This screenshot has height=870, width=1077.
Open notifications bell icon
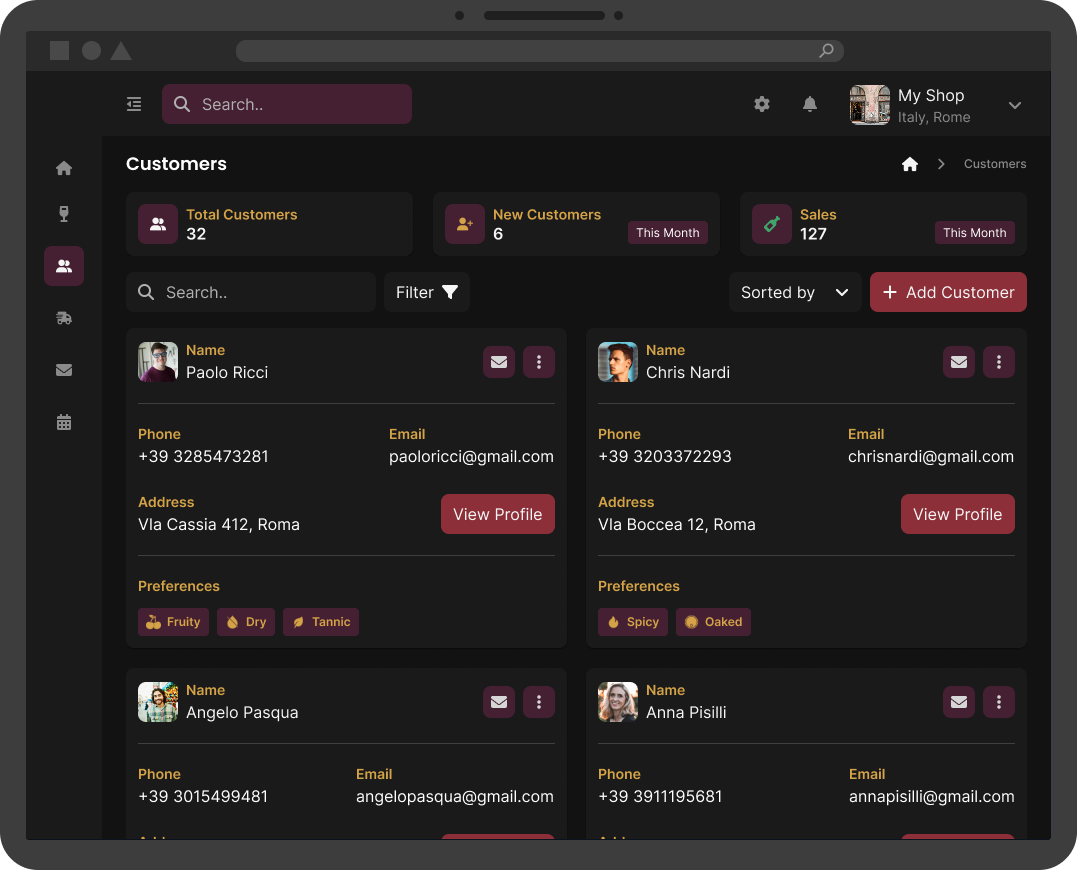tap(810, 104)
